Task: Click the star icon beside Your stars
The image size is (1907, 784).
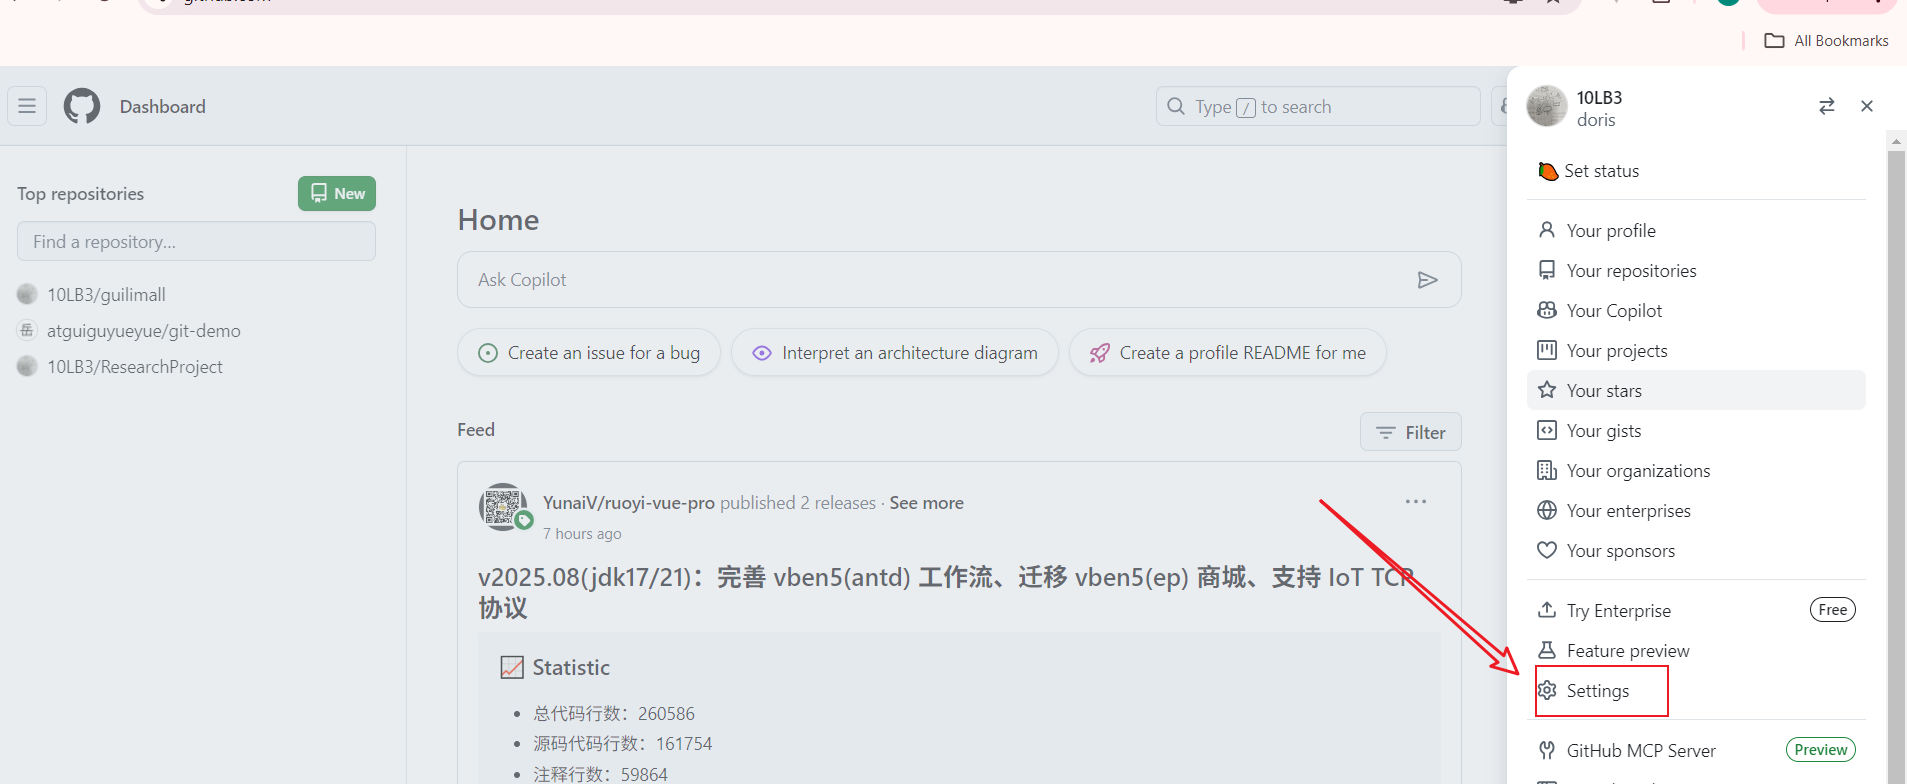Action: click(x=1547, y=390)
